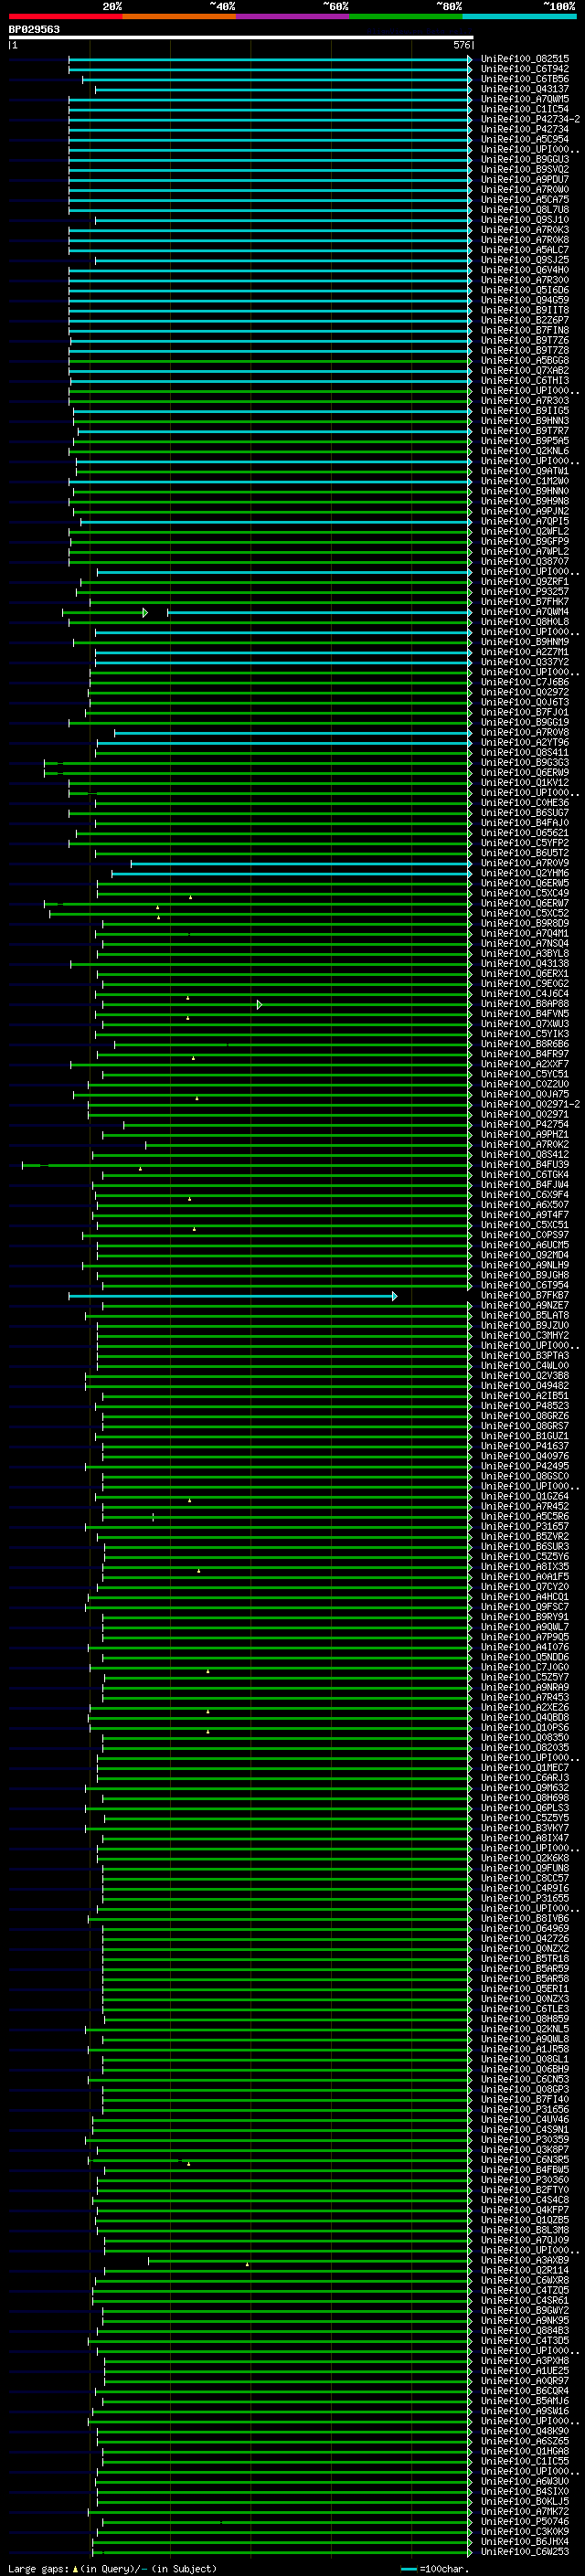Select hit label UniRef100_A9PDU7
The width and height of the screenshot is (585, 2576).
click(x=525, y=179)
